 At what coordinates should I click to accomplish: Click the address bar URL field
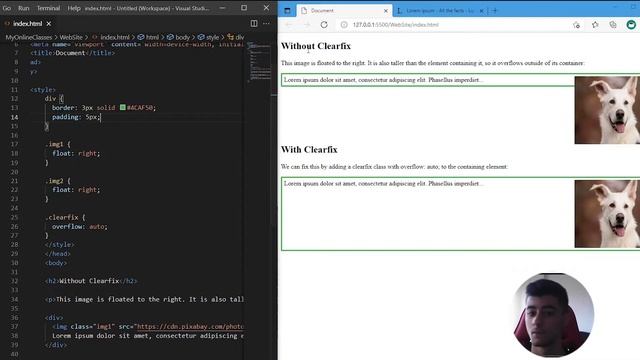click(x=451, y=24)
